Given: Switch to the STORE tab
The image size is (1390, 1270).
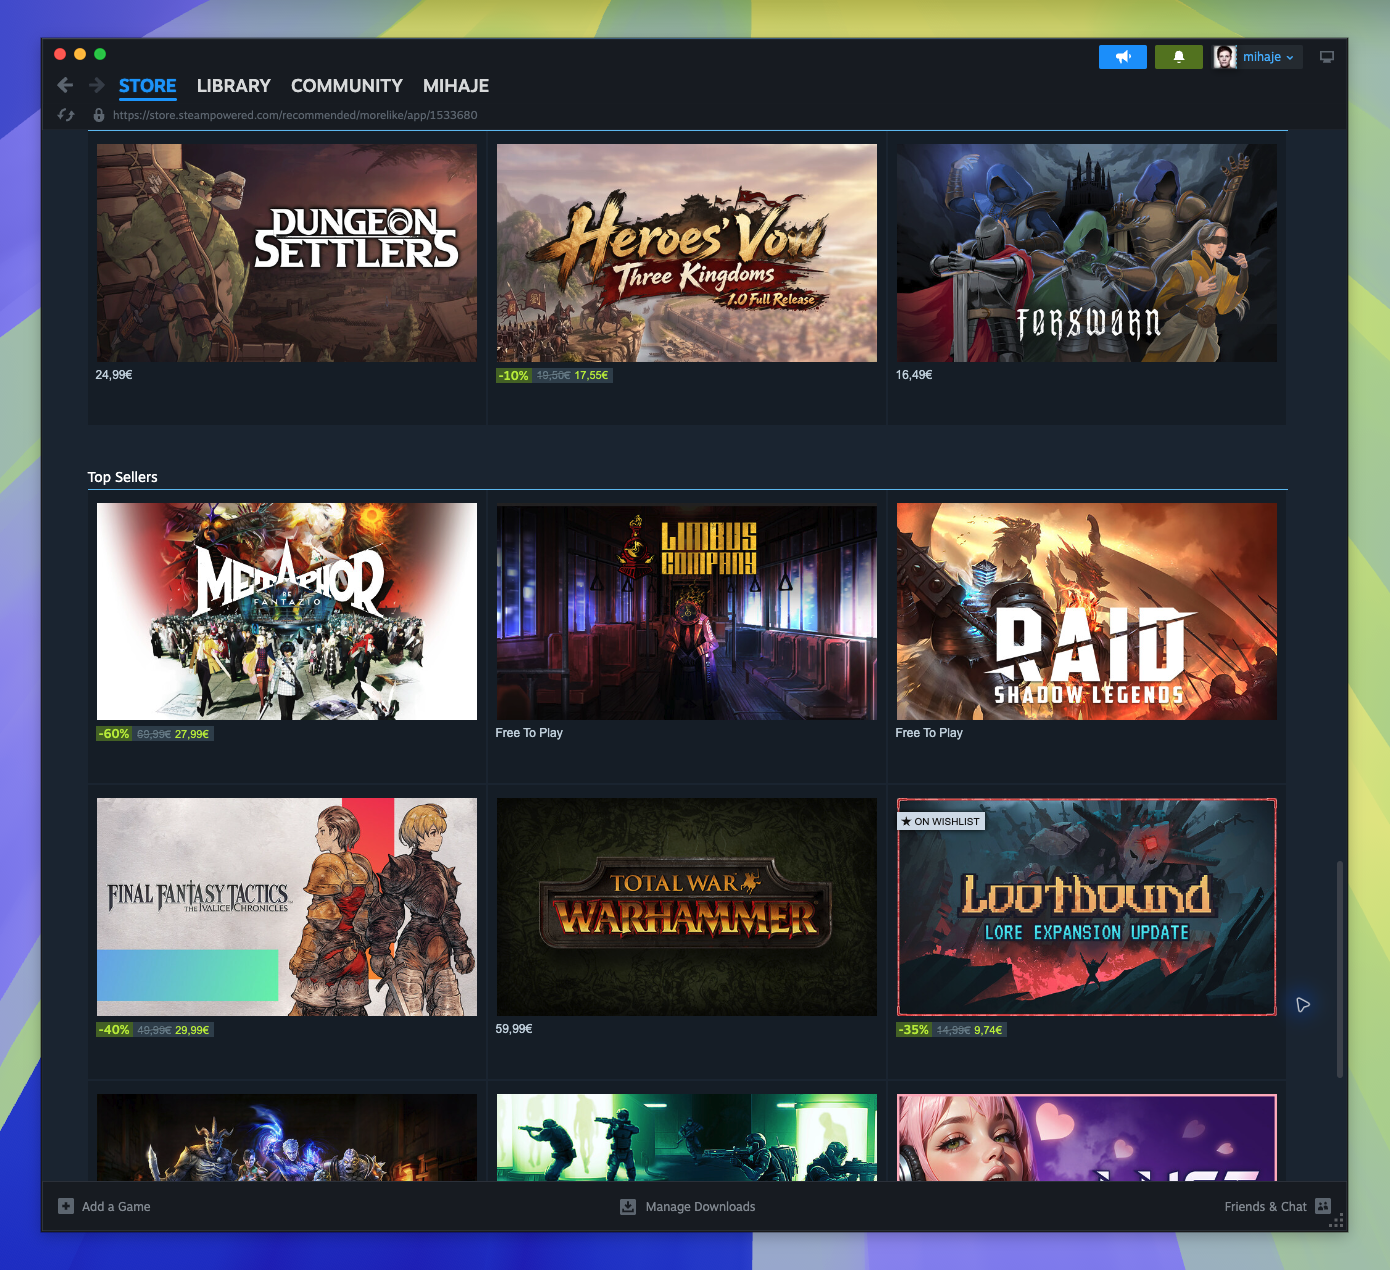Looking at the screenshot, I should click(148, 86).
